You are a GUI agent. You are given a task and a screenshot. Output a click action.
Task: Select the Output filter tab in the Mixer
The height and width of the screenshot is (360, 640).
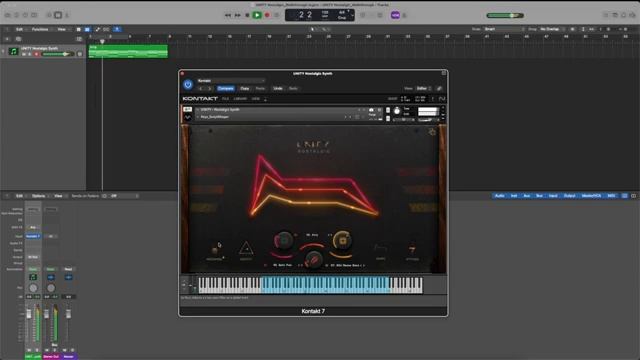(x=569, y=196)
